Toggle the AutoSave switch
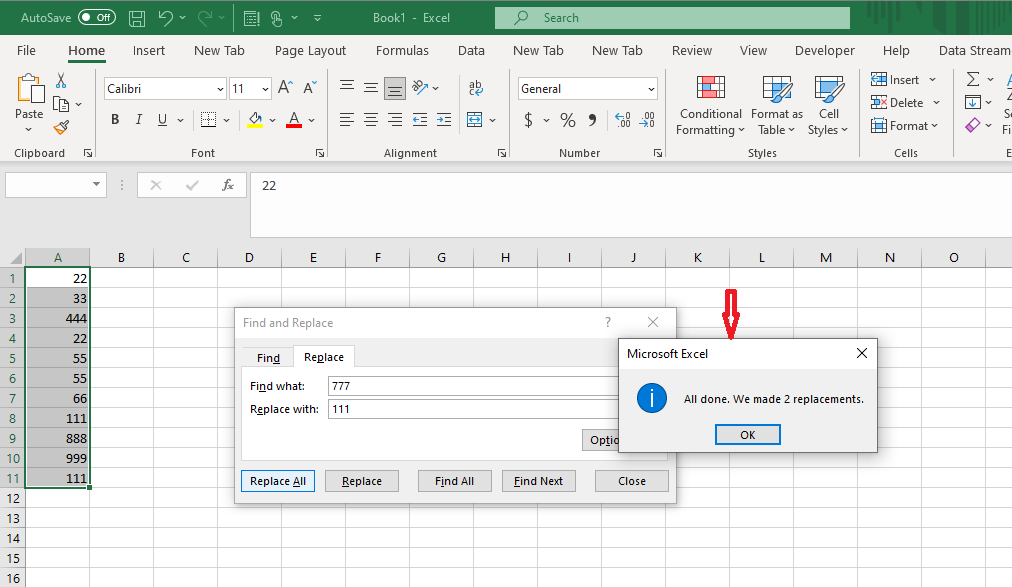This screenshot has width=1012, height=587. (97, 17)
